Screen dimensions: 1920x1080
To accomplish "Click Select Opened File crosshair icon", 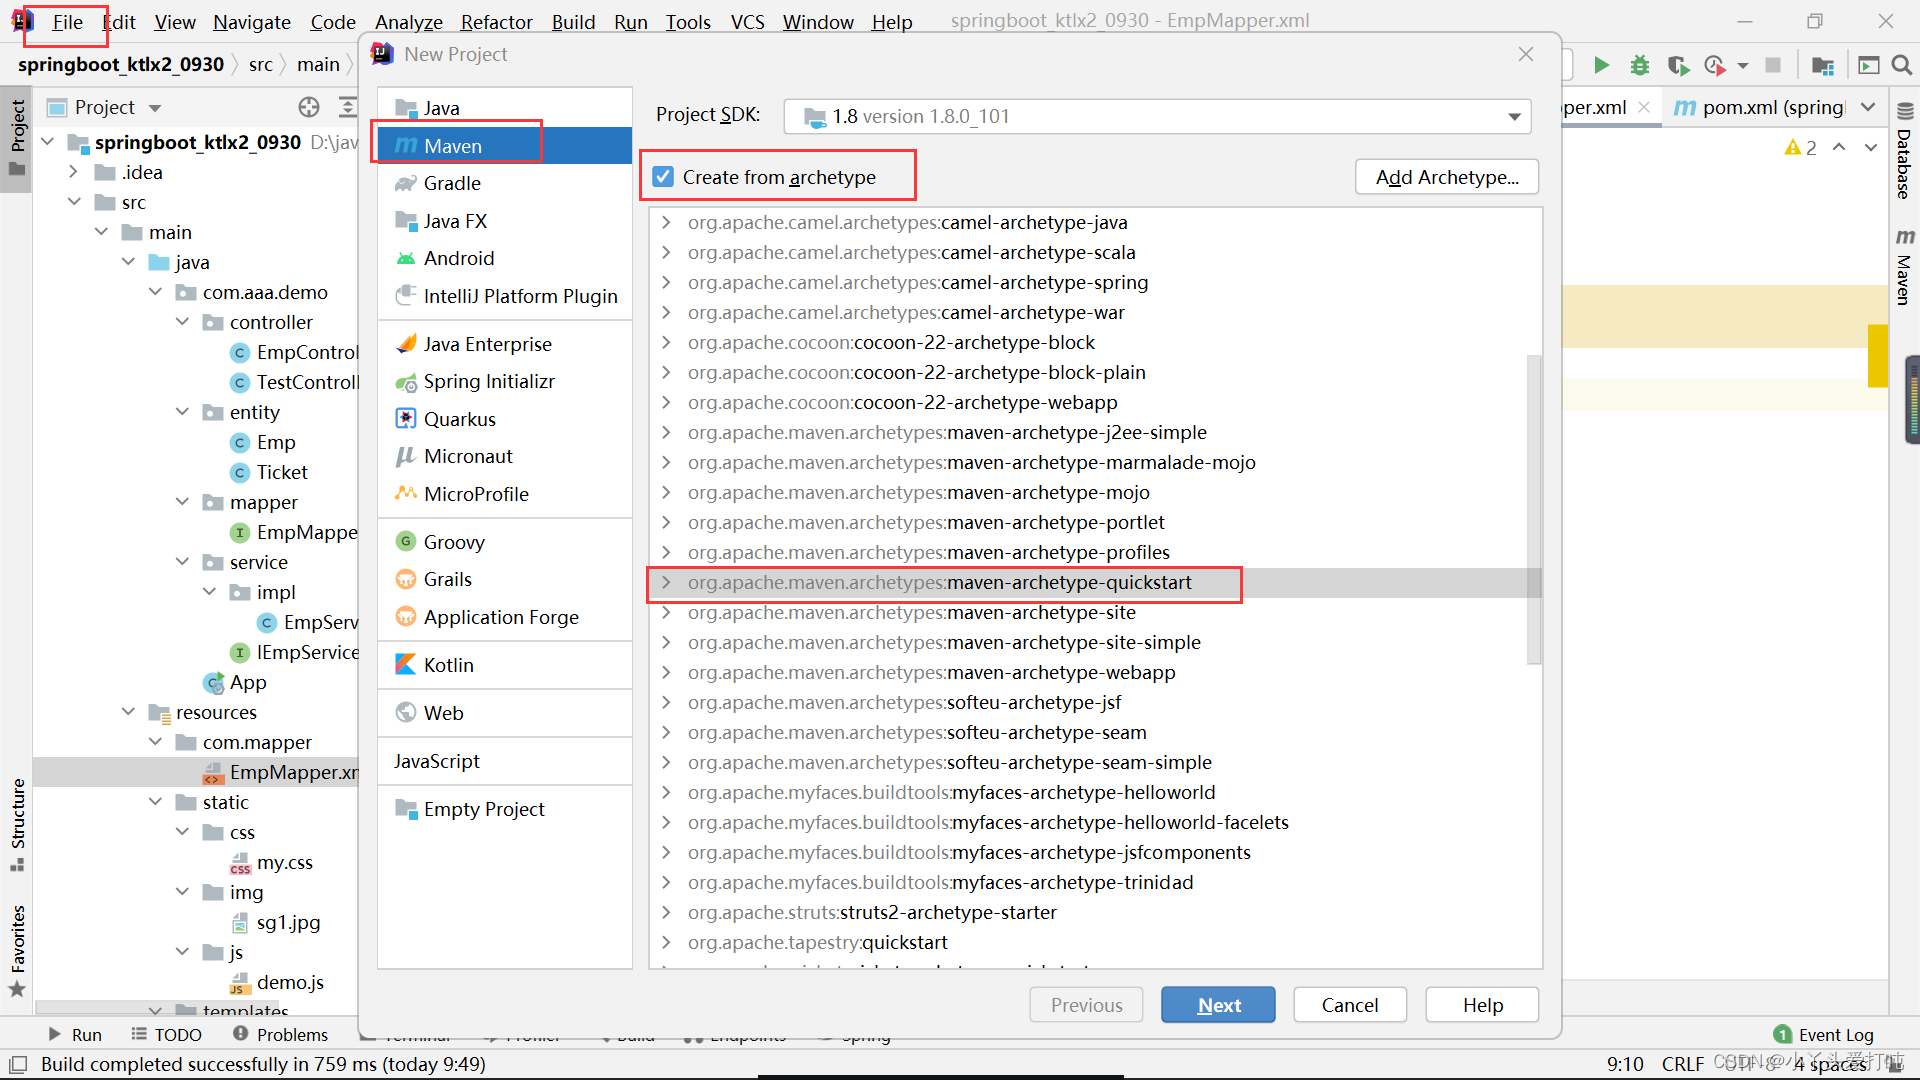I will tap(309, 107).
